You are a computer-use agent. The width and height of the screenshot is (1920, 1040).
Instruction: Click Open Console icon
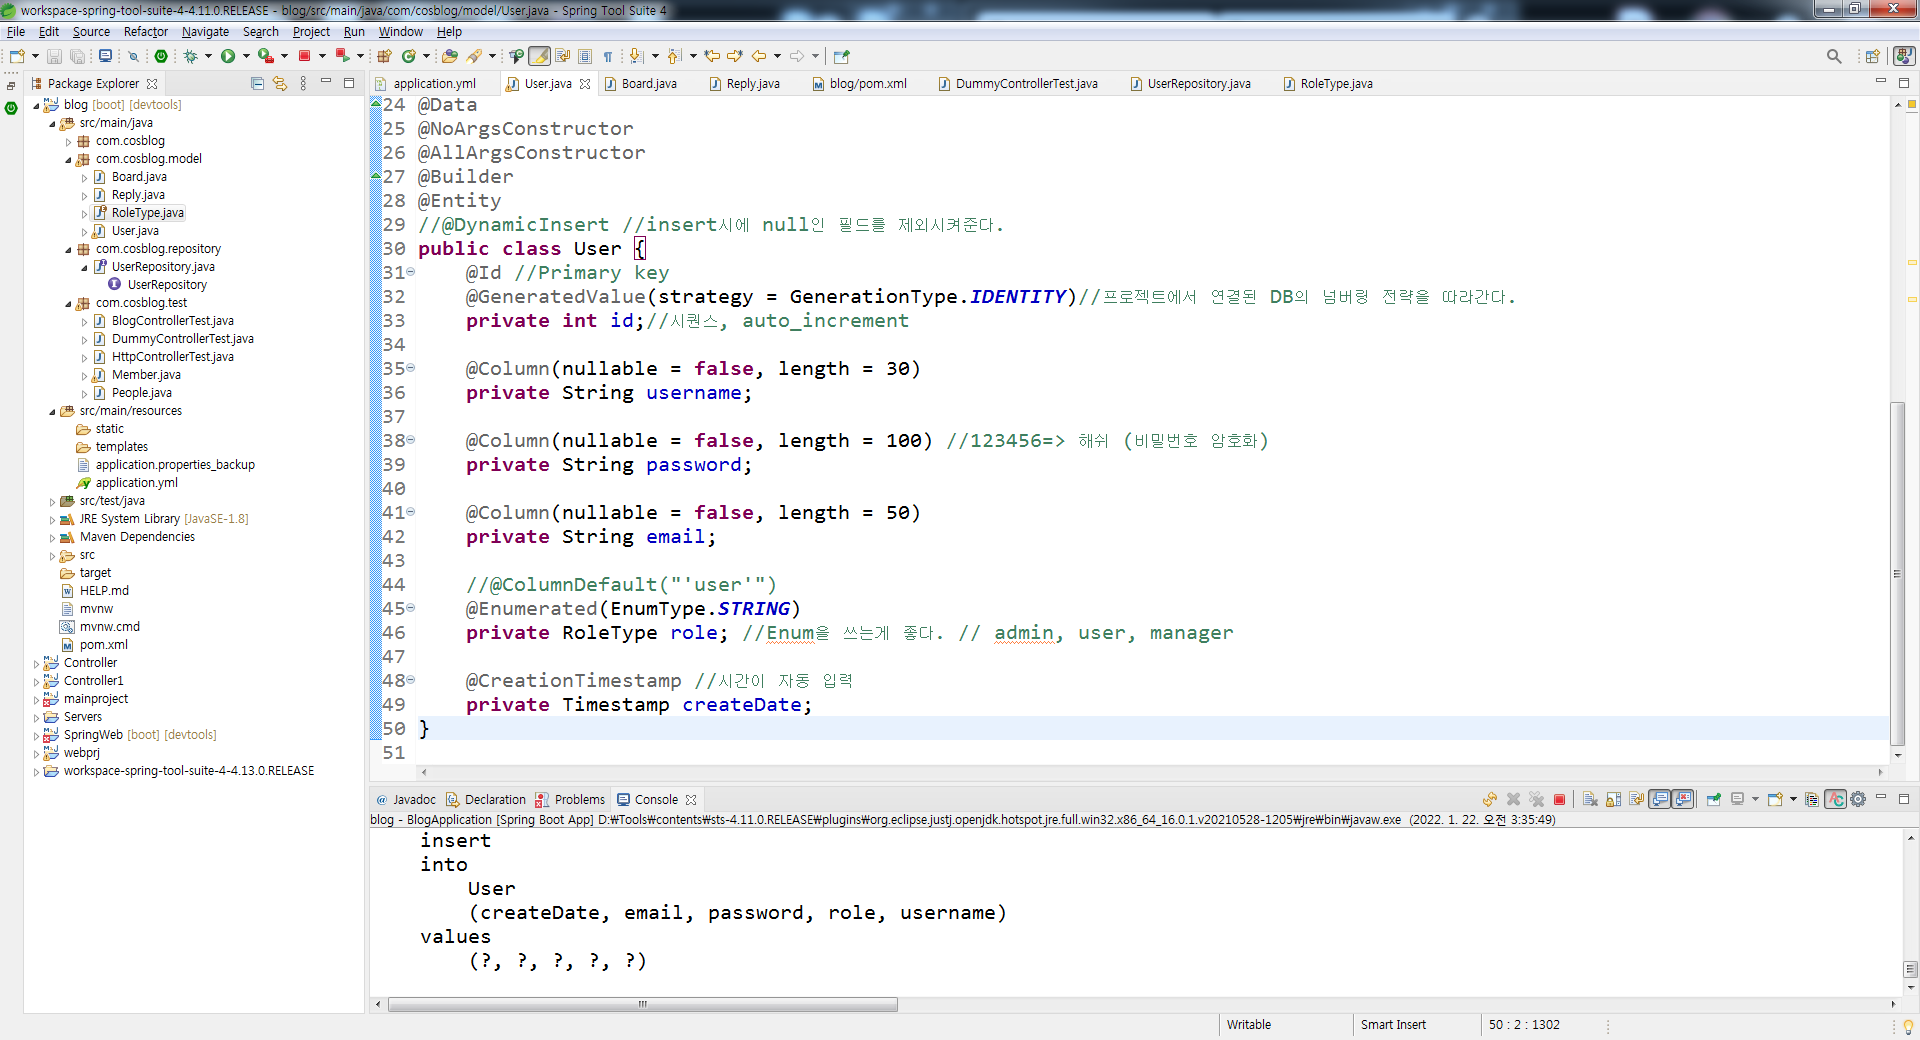pyautogui.click(x=1775, y=799)
